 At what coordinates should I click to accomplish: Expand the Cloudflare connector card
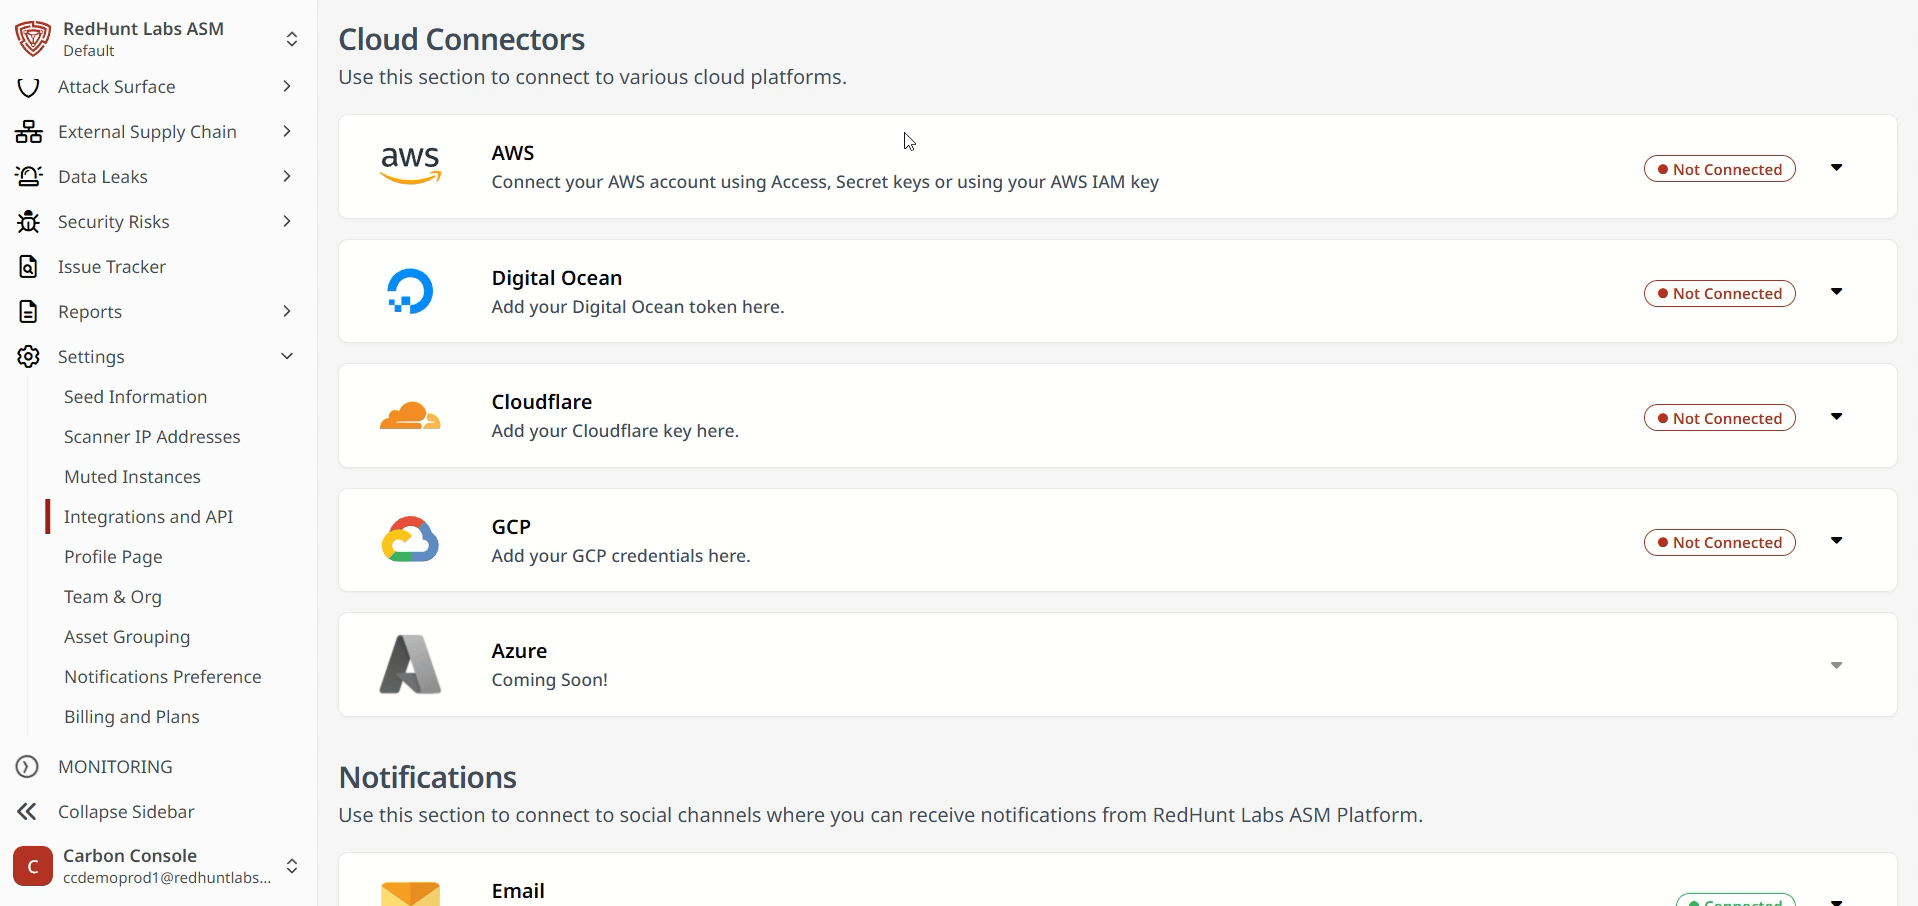(1837, 417)
